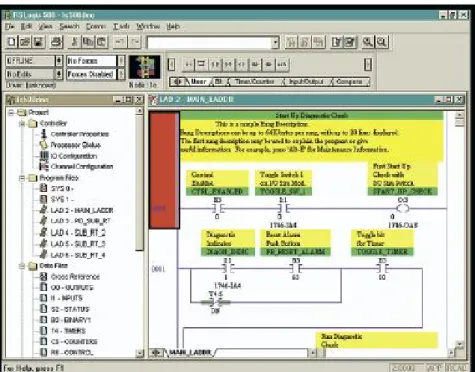
Task: Open the search combo box dropdown arrow
Action: tap(275, 43)
